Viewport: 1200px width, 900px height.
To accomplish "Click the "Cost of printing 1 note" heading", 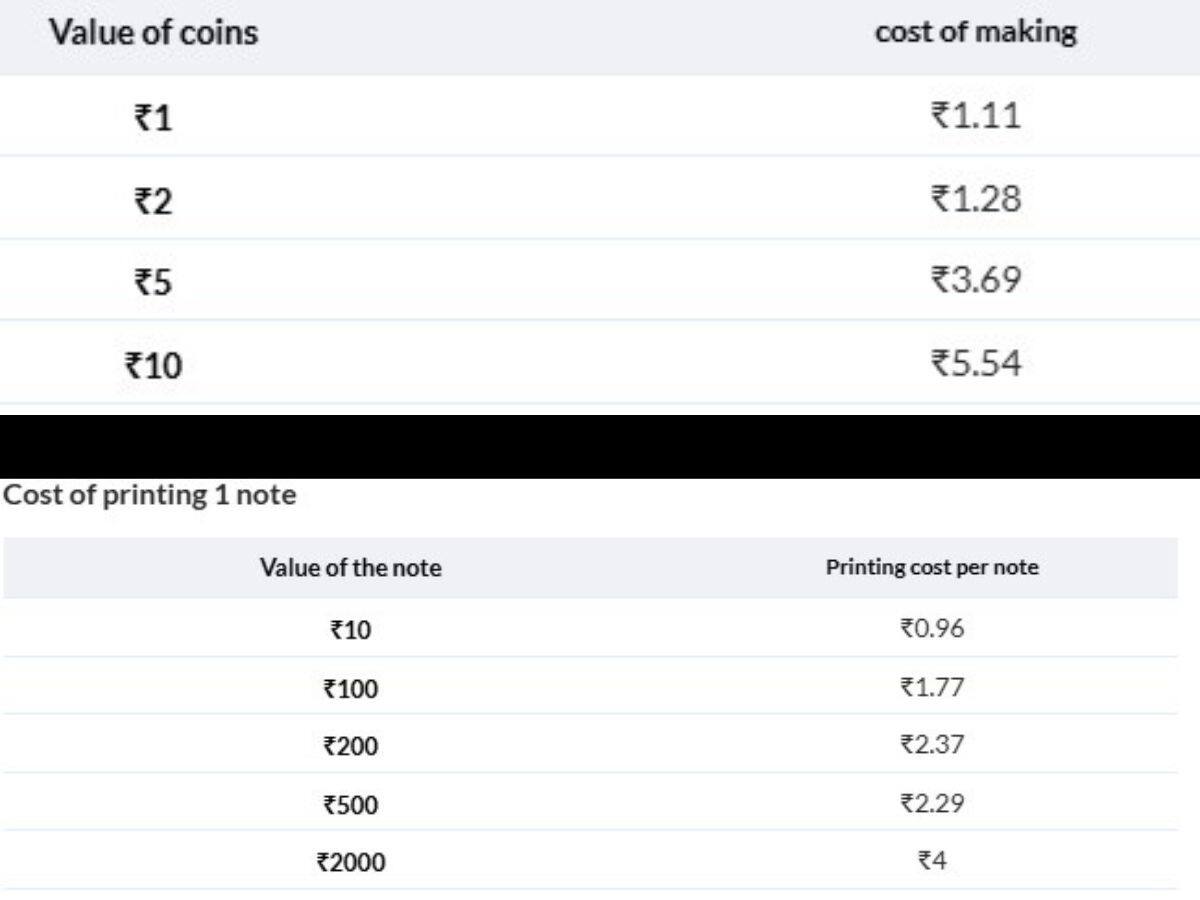I will point(149,496).
